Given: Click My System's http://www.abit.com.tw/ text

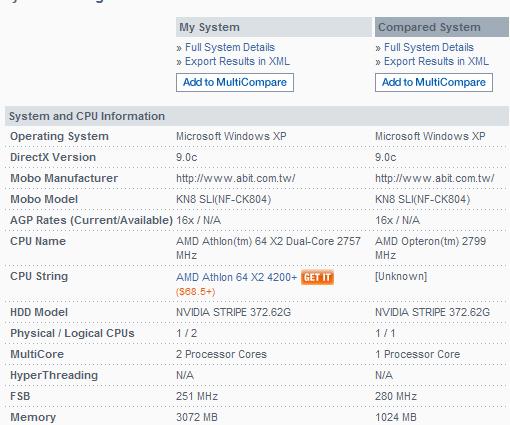Looking at the screenshot, I should [236, 178].
